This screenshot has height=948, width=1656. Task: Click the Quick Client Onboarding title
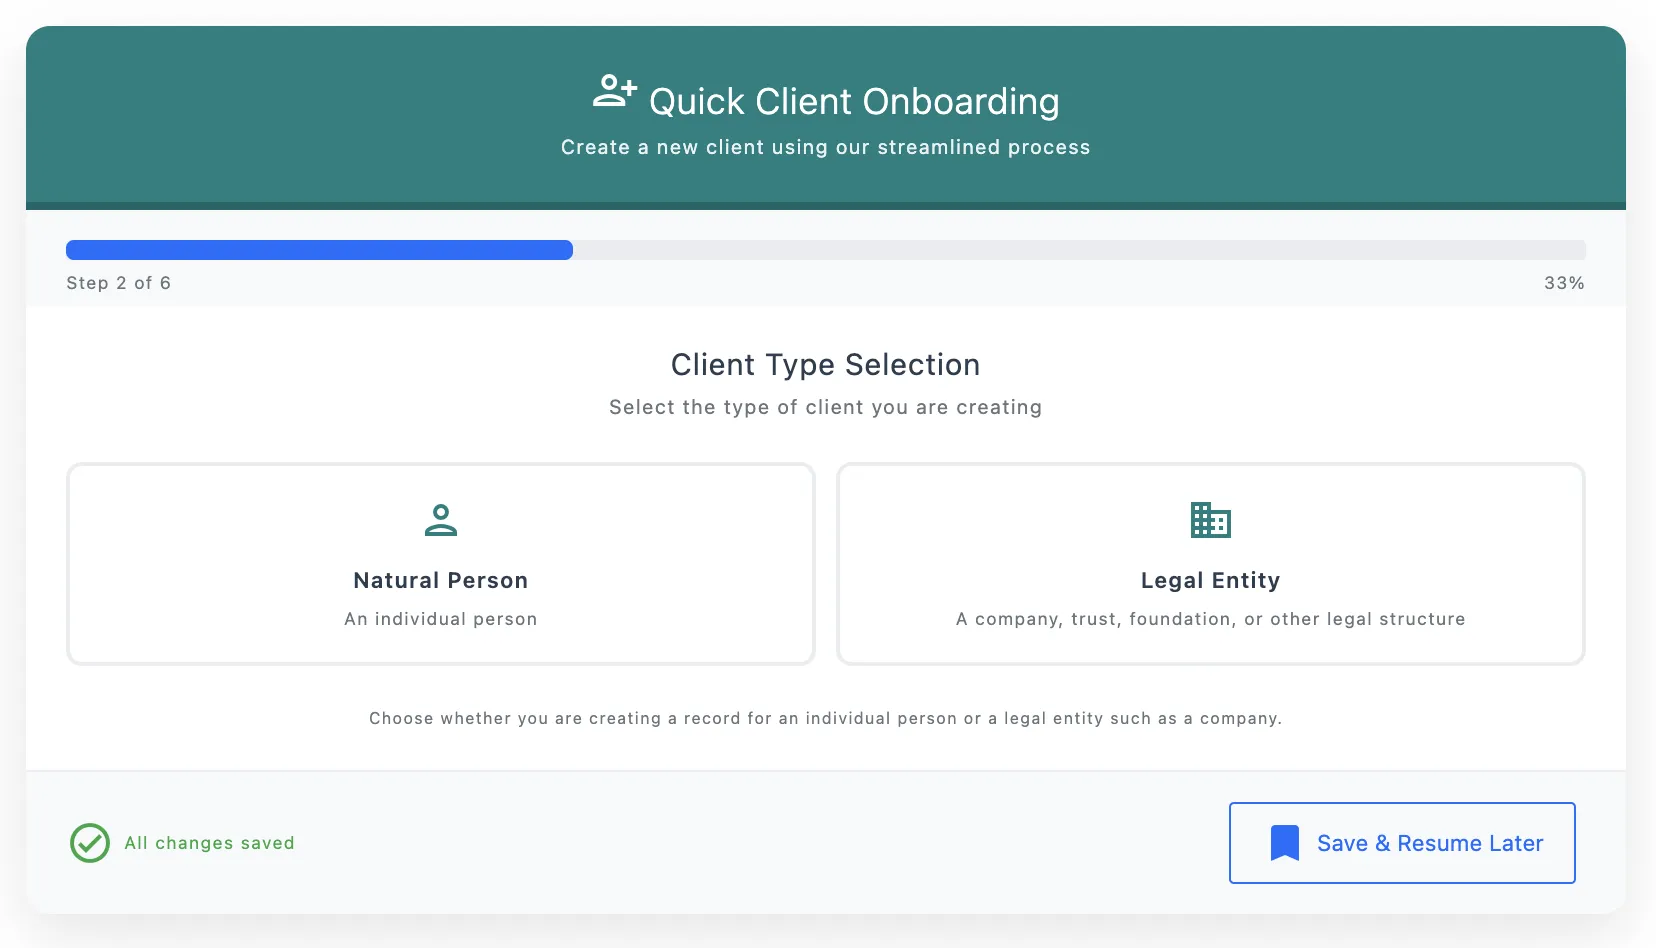click(854, 101)
